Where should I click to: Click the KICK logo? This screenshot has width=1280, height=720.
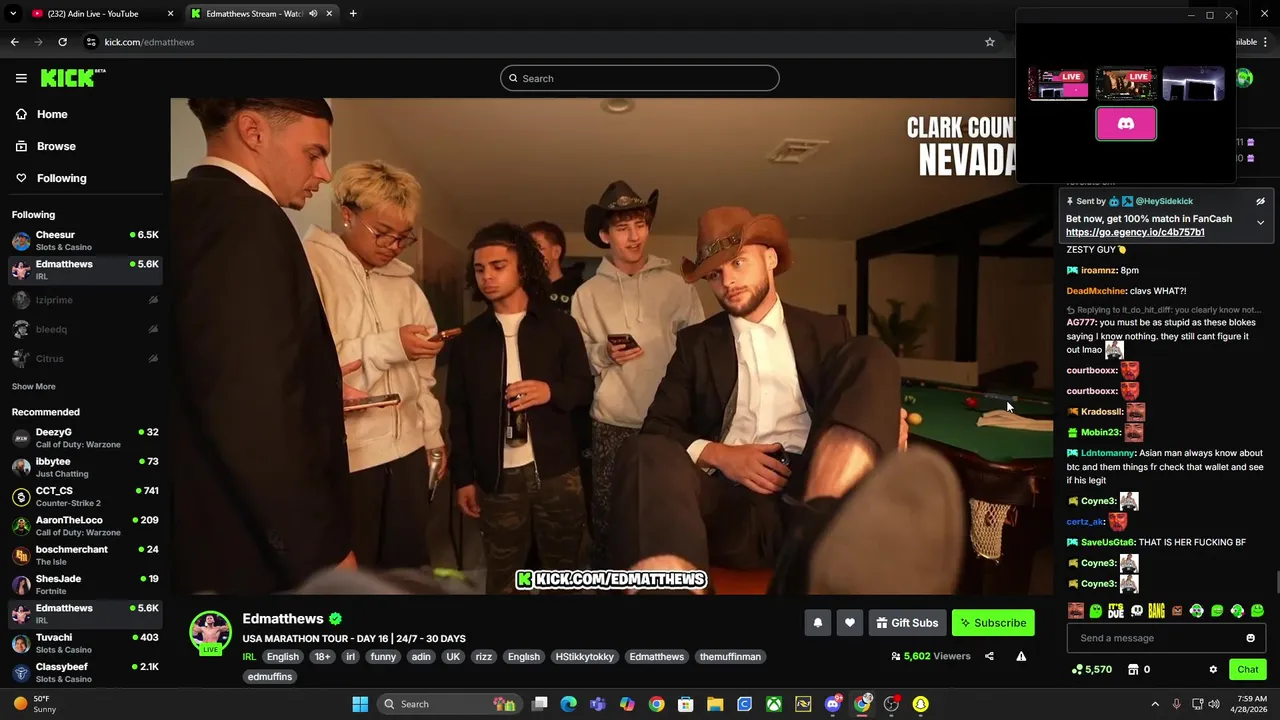coord(72,78)
